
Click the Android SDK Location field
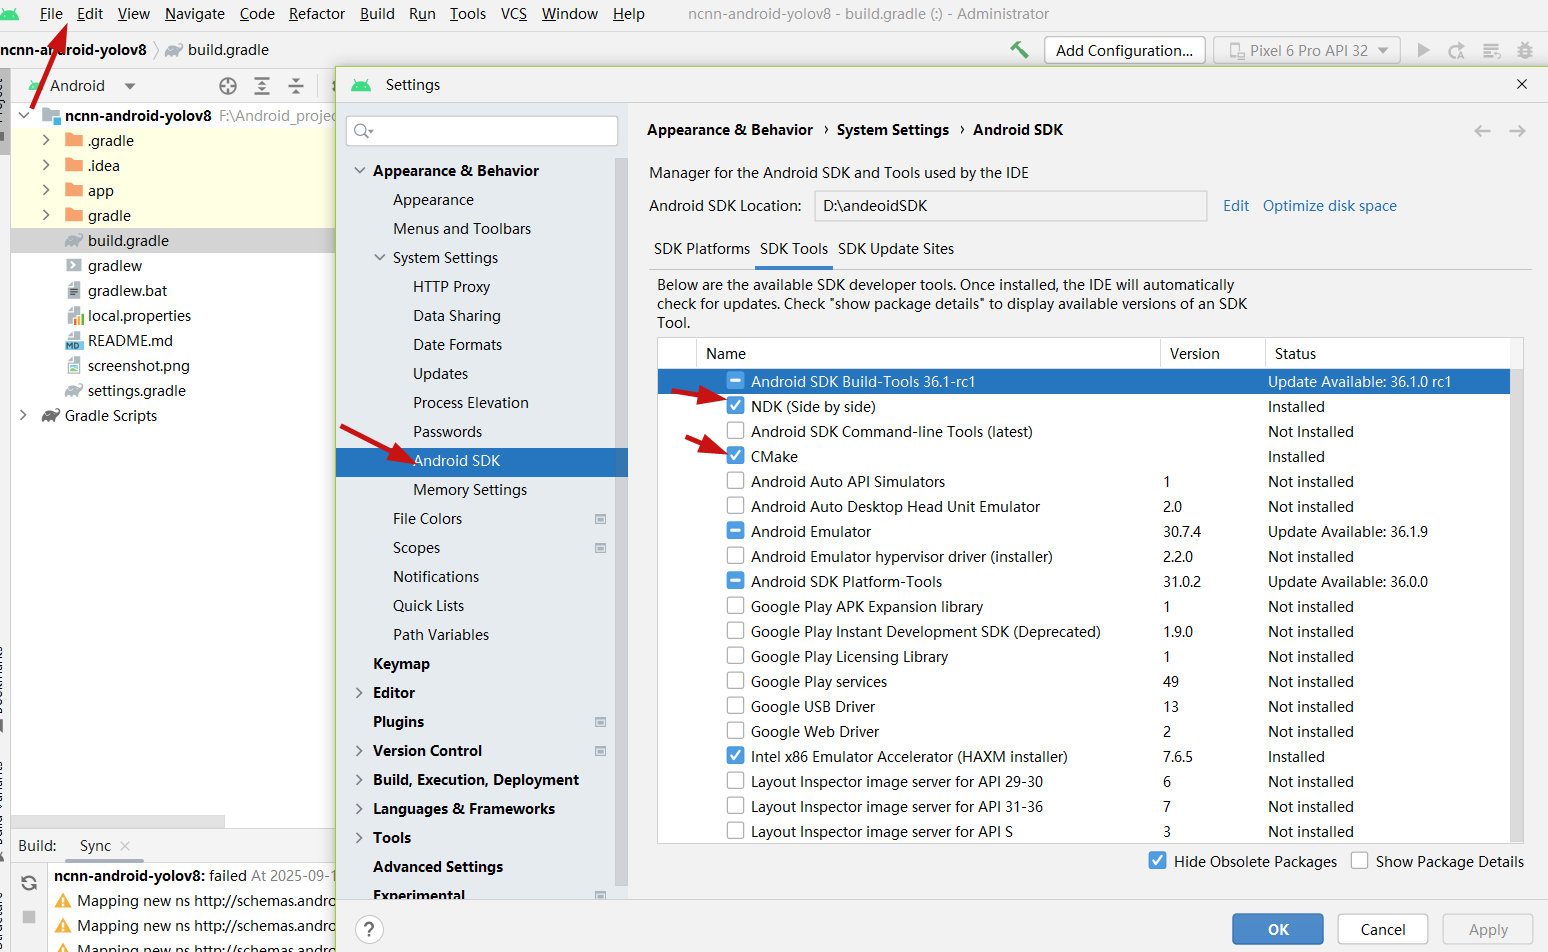(x=1011, y=206)
